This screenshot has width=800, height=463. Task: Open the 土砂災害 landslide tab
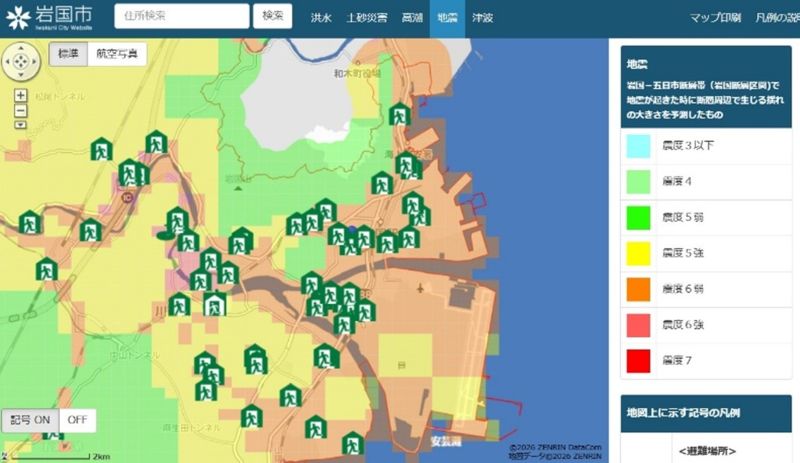(364, 18)
